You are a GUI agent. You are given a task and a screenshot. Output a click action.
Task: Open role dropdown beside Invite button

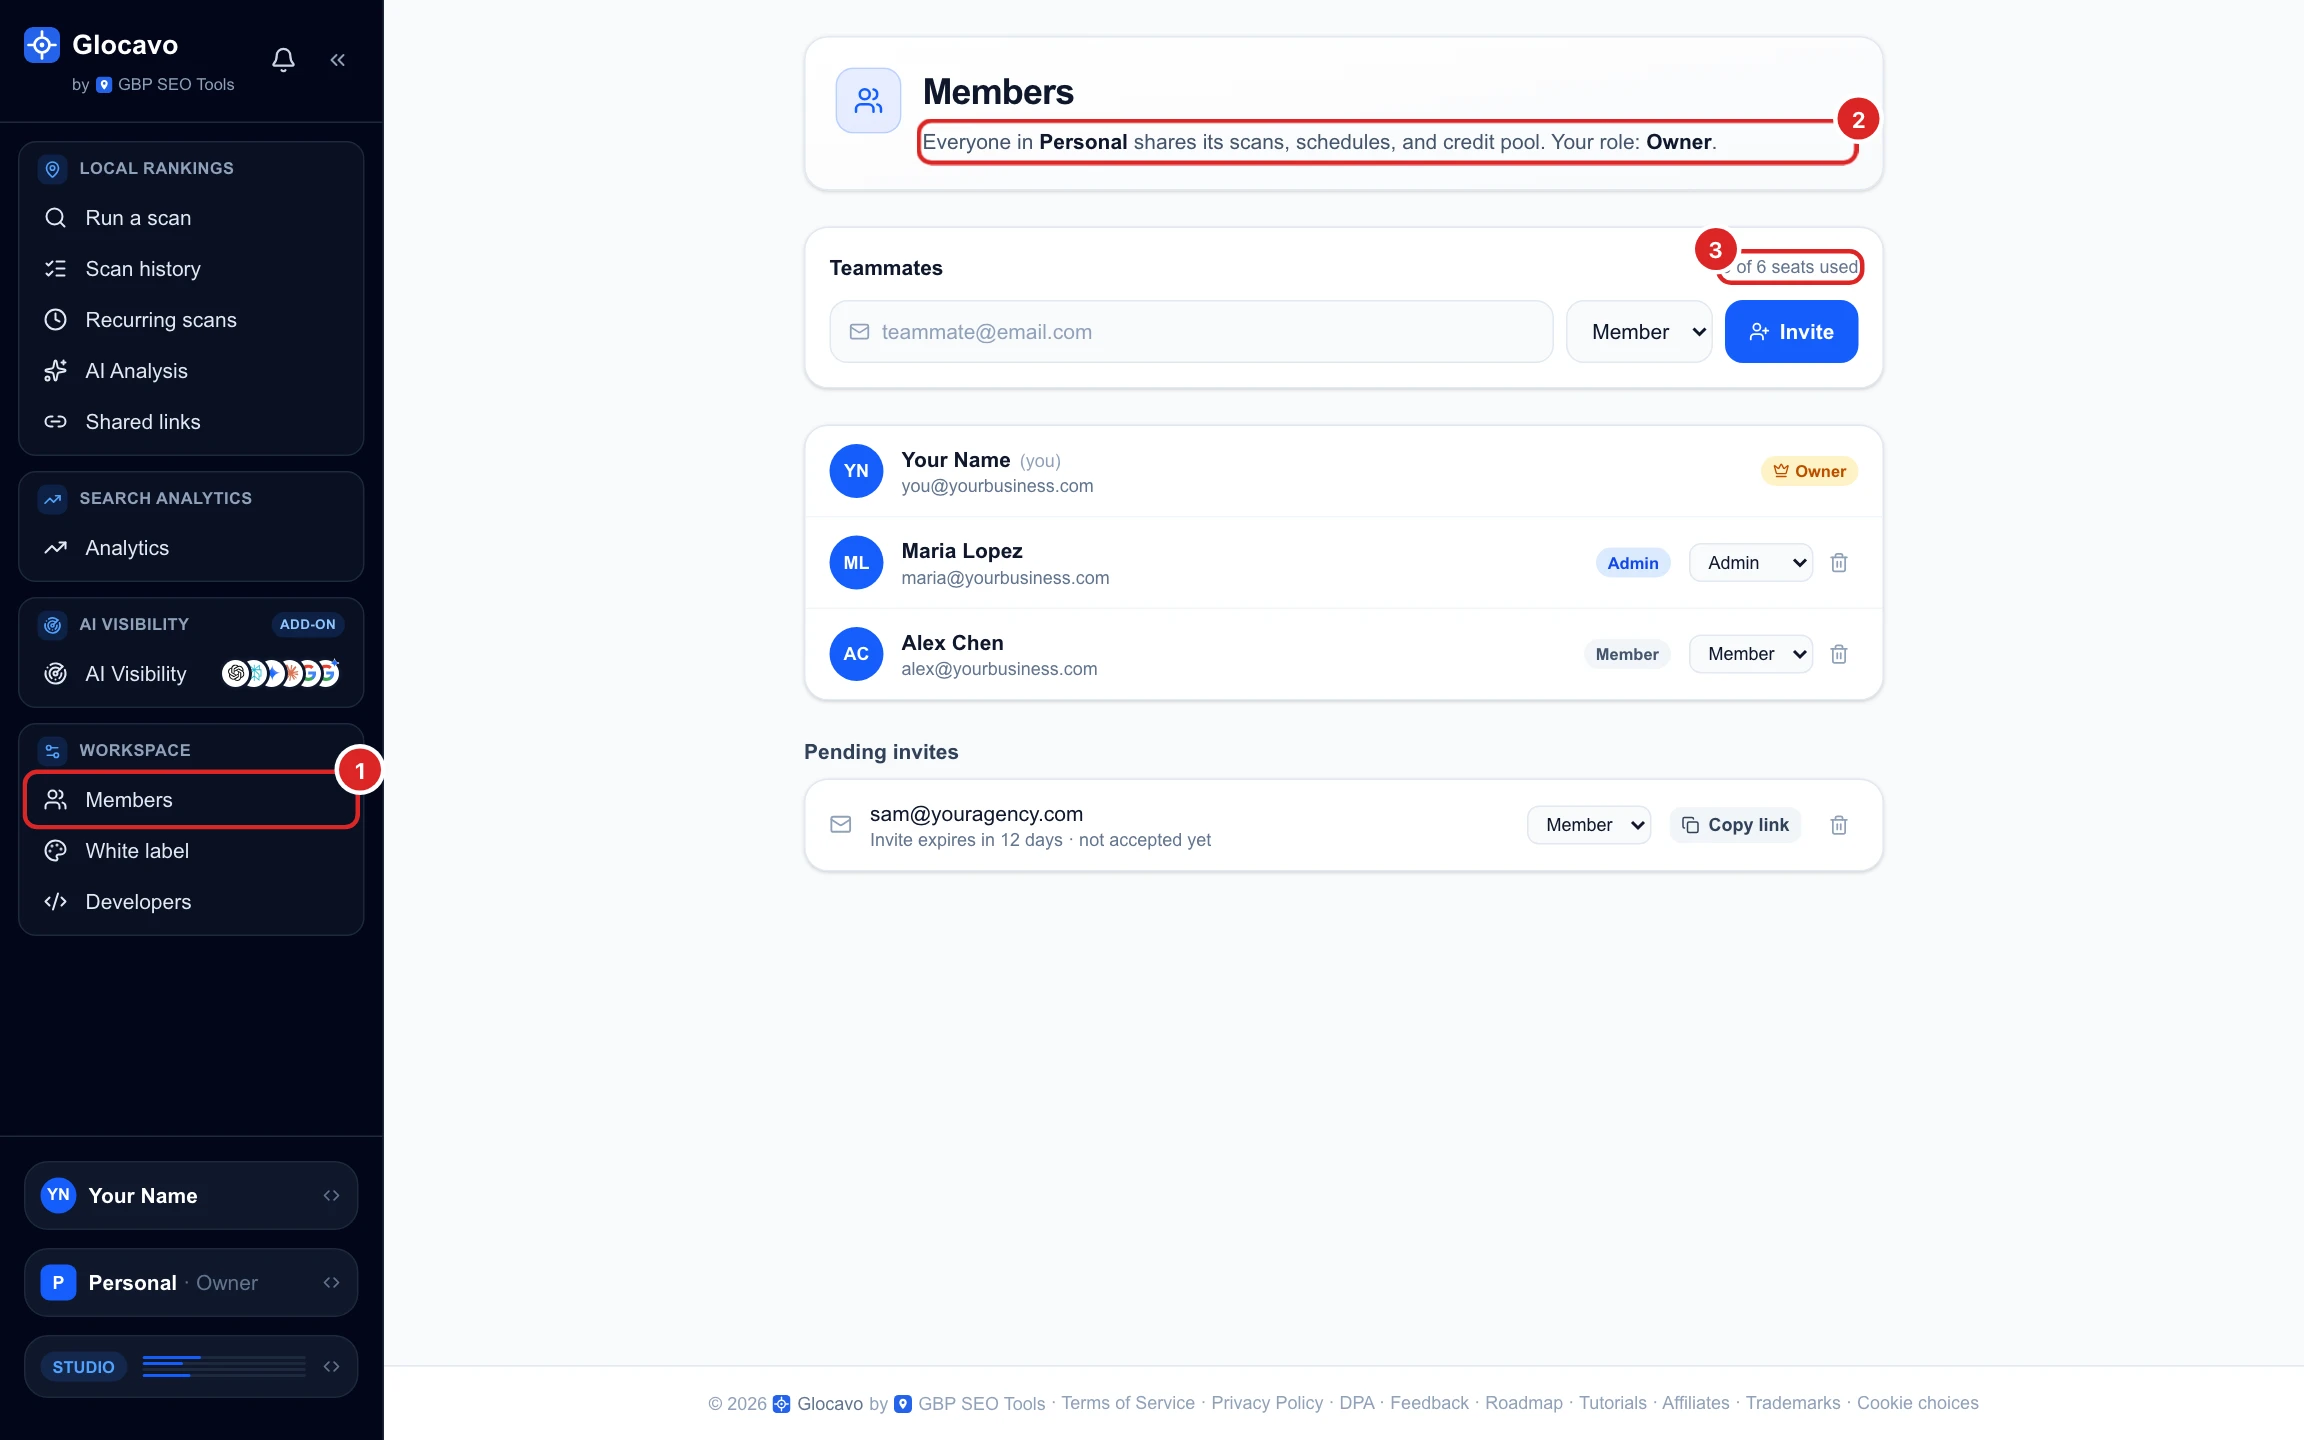(1639, 332)
